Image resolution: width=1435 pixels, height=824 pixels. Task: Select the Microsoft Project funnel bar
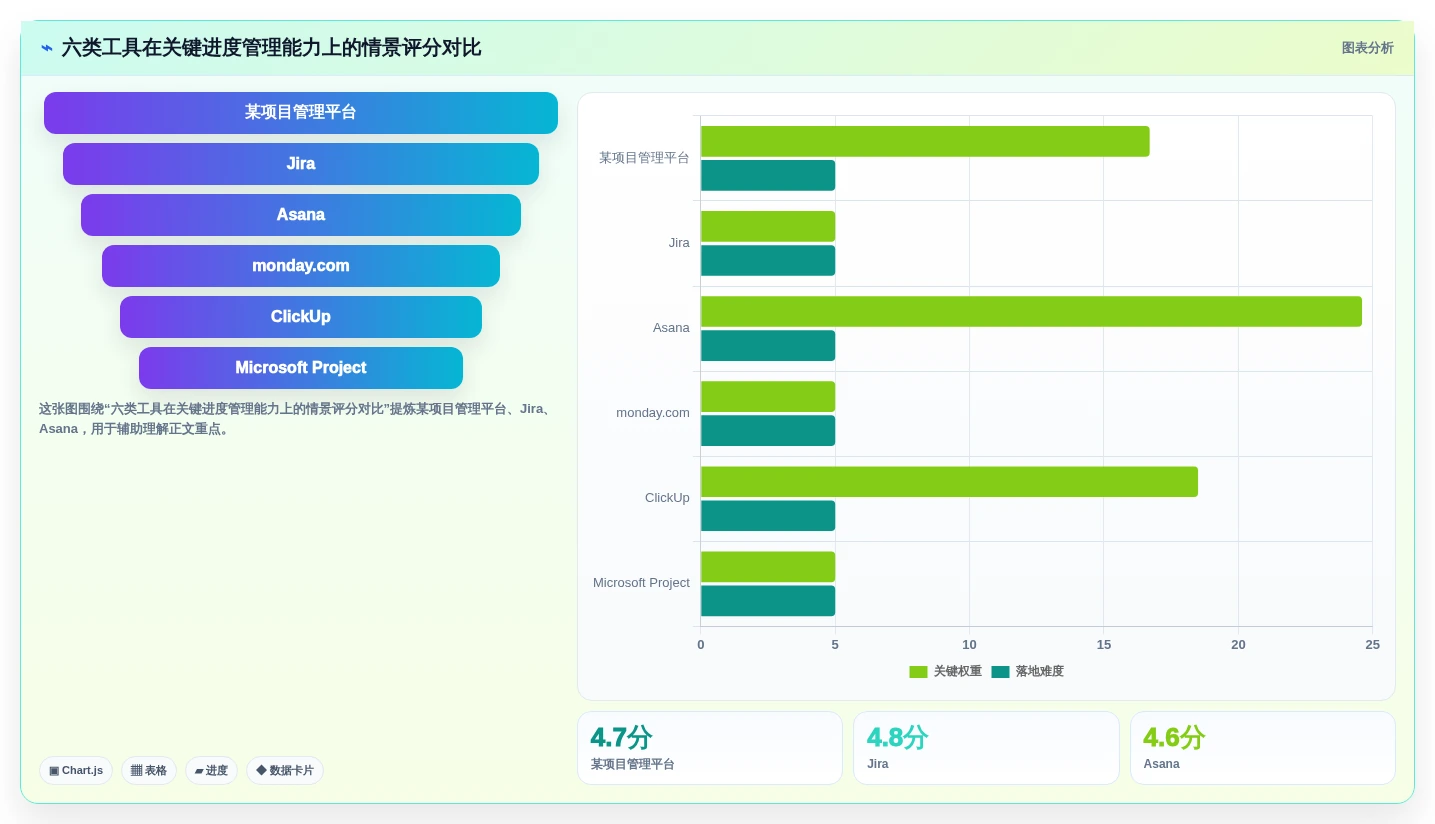tap(301, 368)
